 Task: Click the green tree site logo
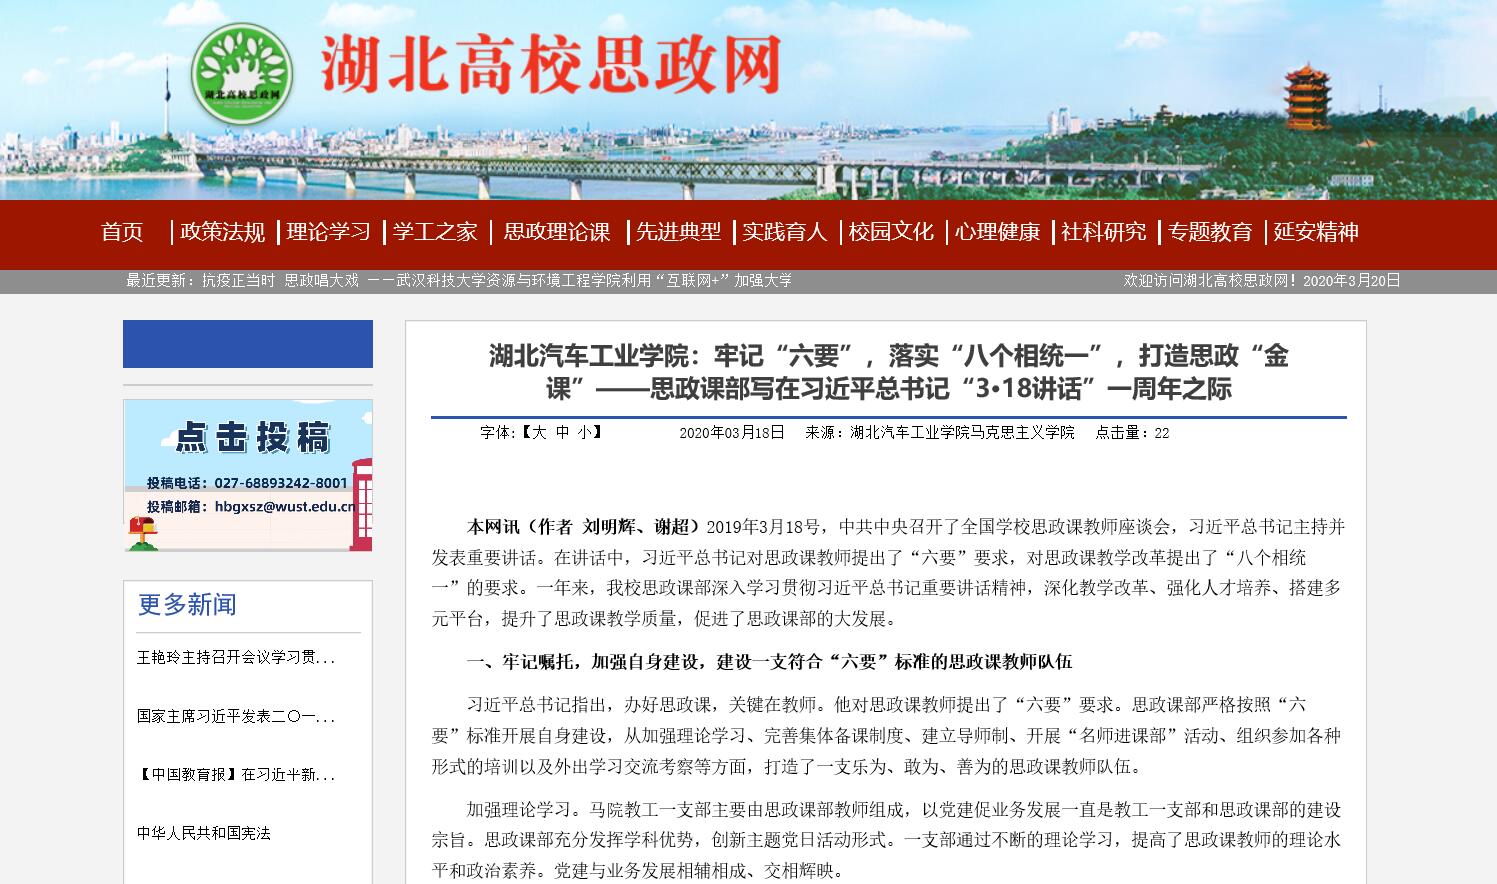point(242,75)
